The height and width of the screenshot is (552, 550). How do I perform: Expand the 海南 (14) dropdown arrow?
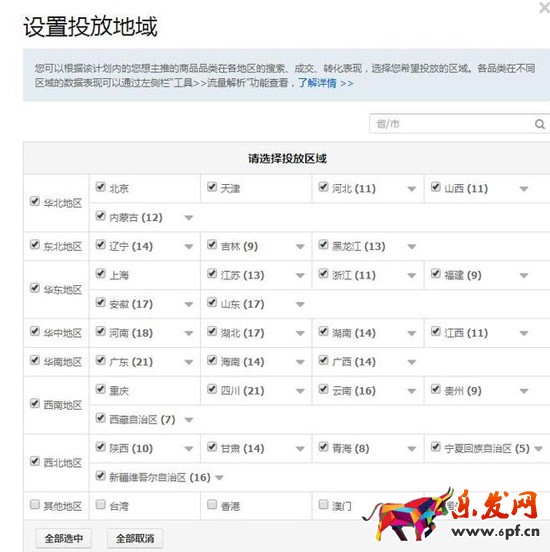300,362
